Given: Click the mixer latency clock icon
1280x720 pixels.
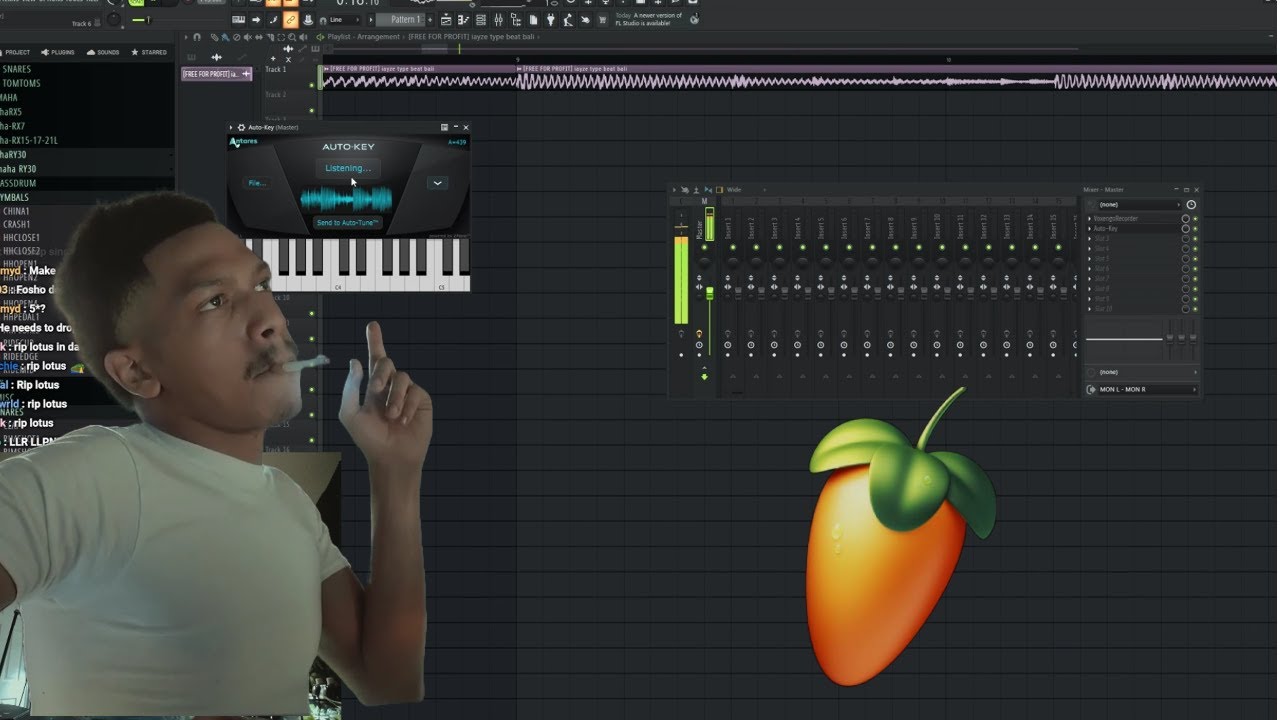Looking at the screenshot, I should [x=1191, y=204].
